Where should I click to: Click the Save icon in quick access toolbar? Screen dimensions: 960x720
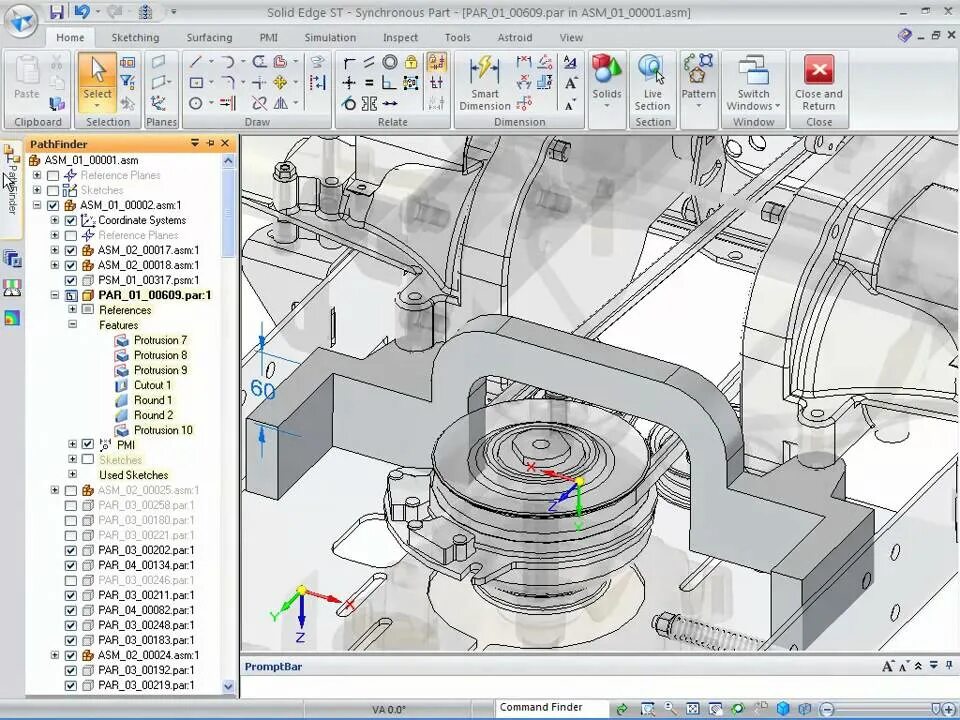coord(57,12)
